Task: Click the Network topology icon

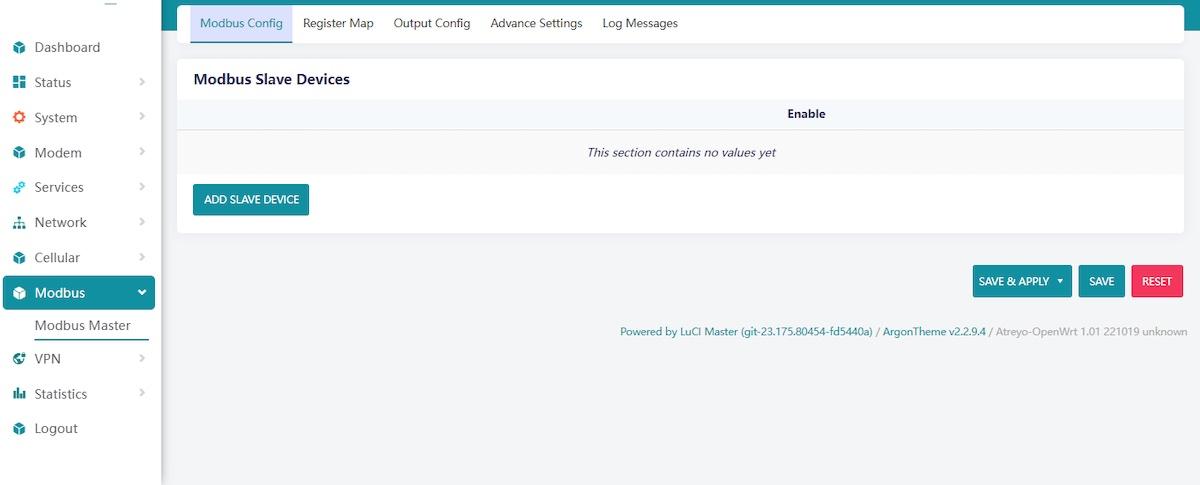Action: tap(19, 222)
